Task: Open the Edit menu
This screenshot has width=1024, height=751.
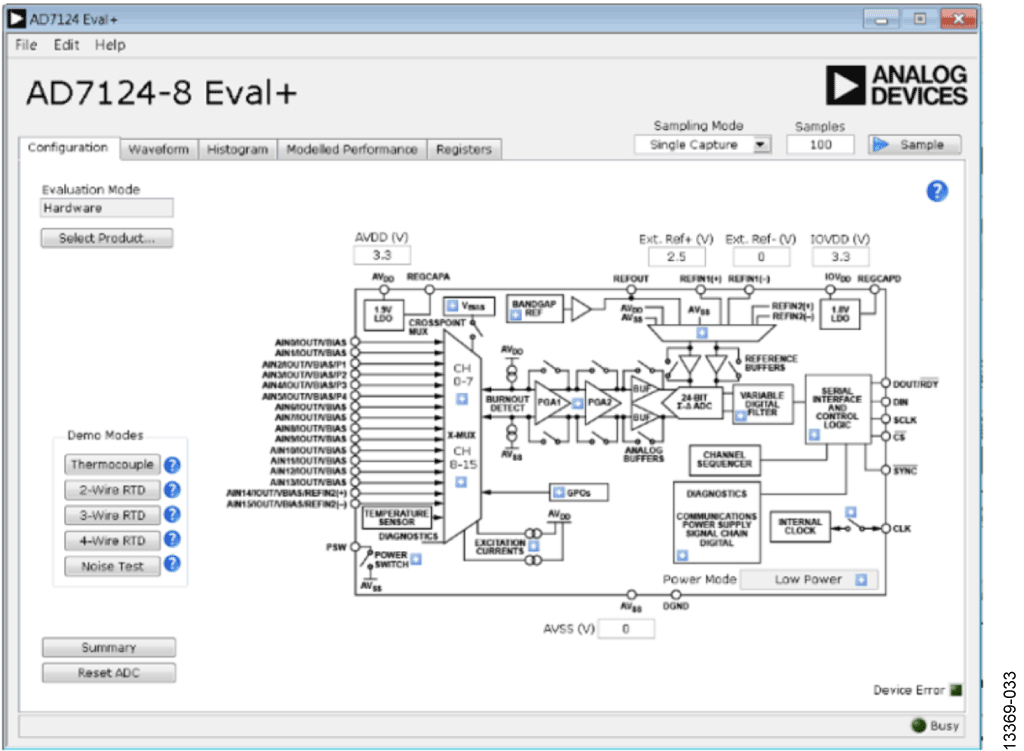Action: click(66, 45)
